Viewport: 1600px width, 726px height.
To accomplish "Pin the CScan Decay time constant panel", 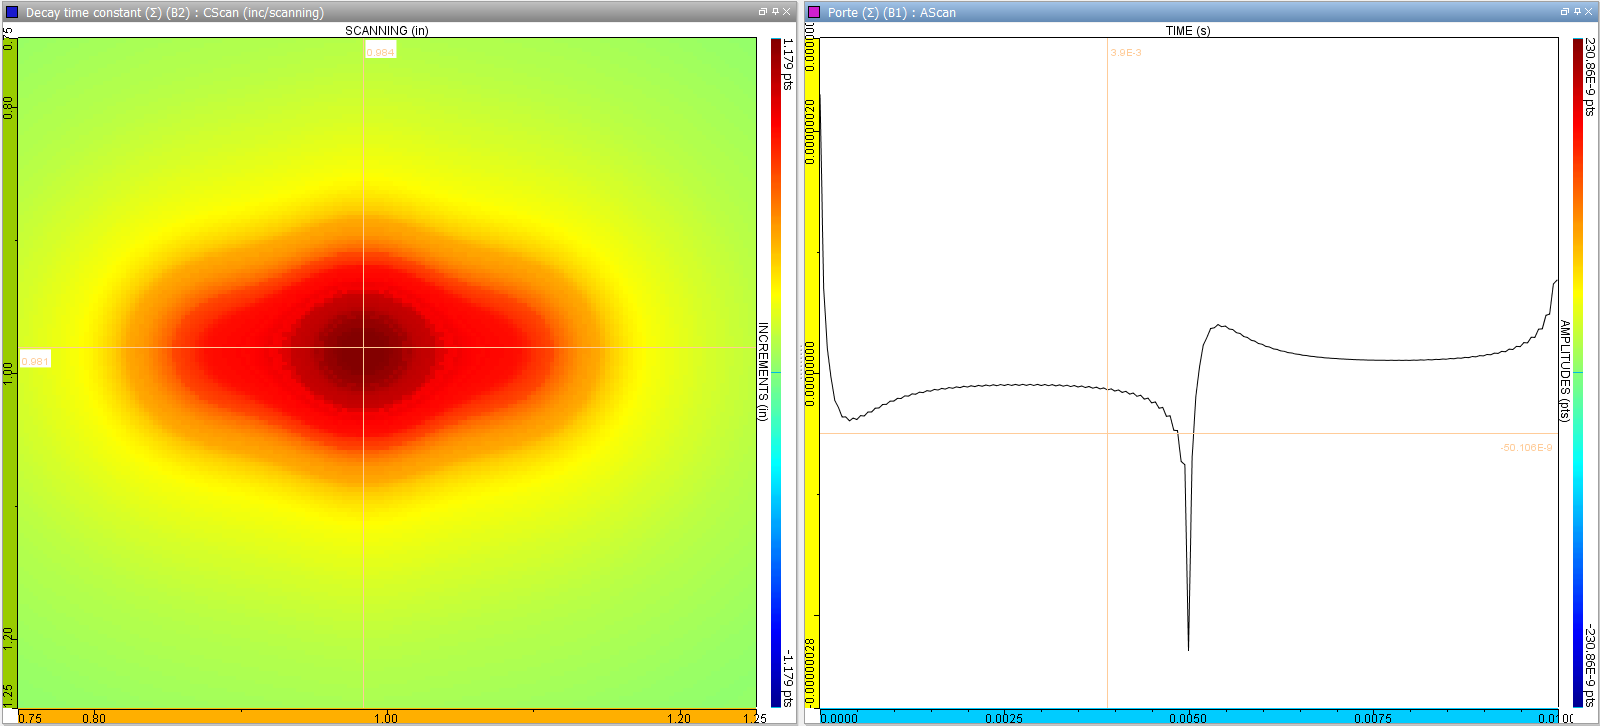I will pos(775,12).
